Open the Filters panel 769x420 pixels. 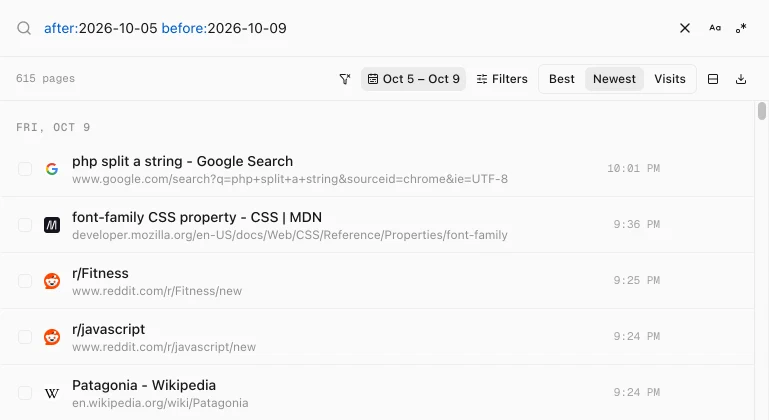coord(502,79)
